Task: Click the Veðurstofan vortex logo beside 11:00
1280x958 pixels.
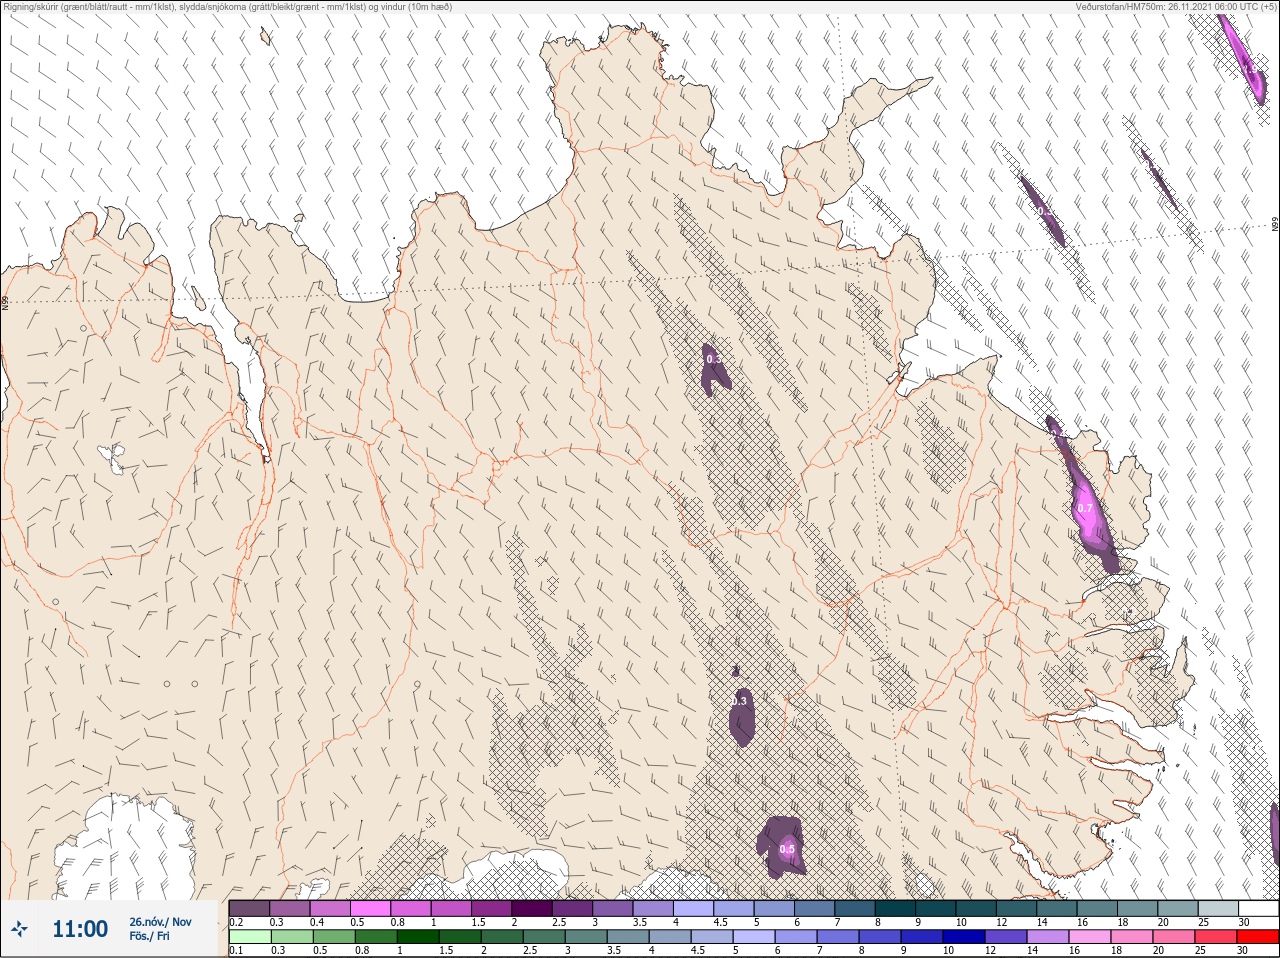Action: point(18,929)
